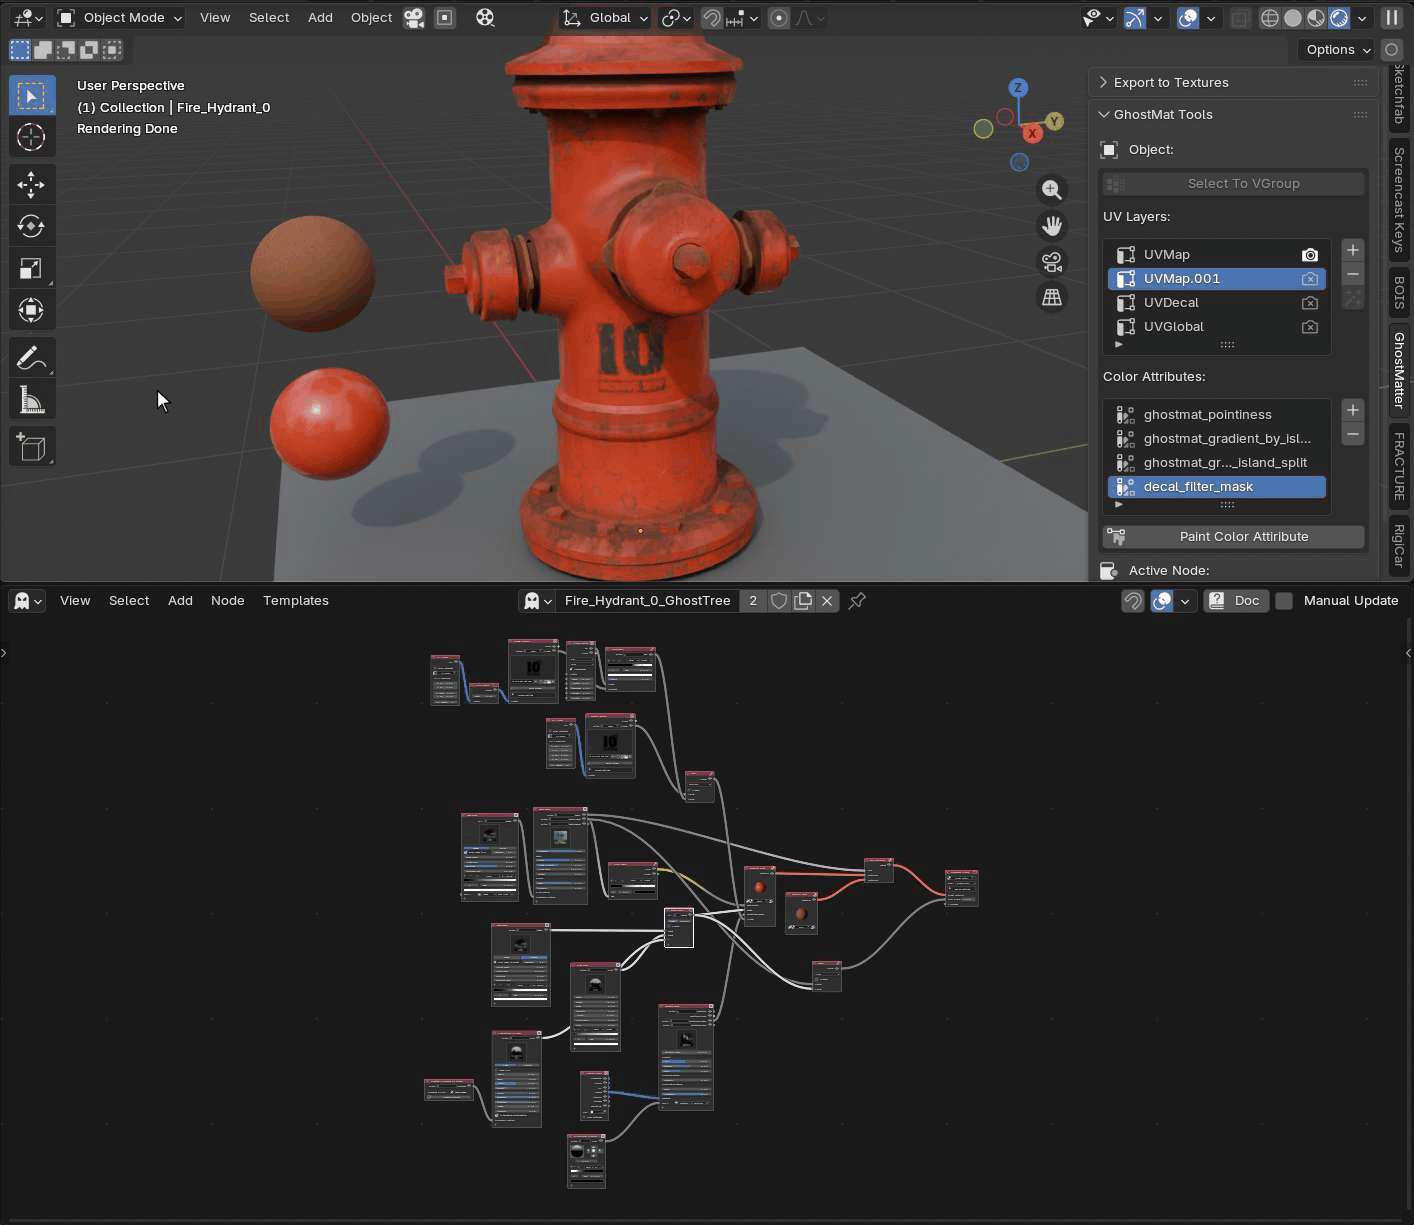Viewport: 1414px width, 1225px height.
Task: Set UVMap.001 as active render layer
Action: point(1309,279)
